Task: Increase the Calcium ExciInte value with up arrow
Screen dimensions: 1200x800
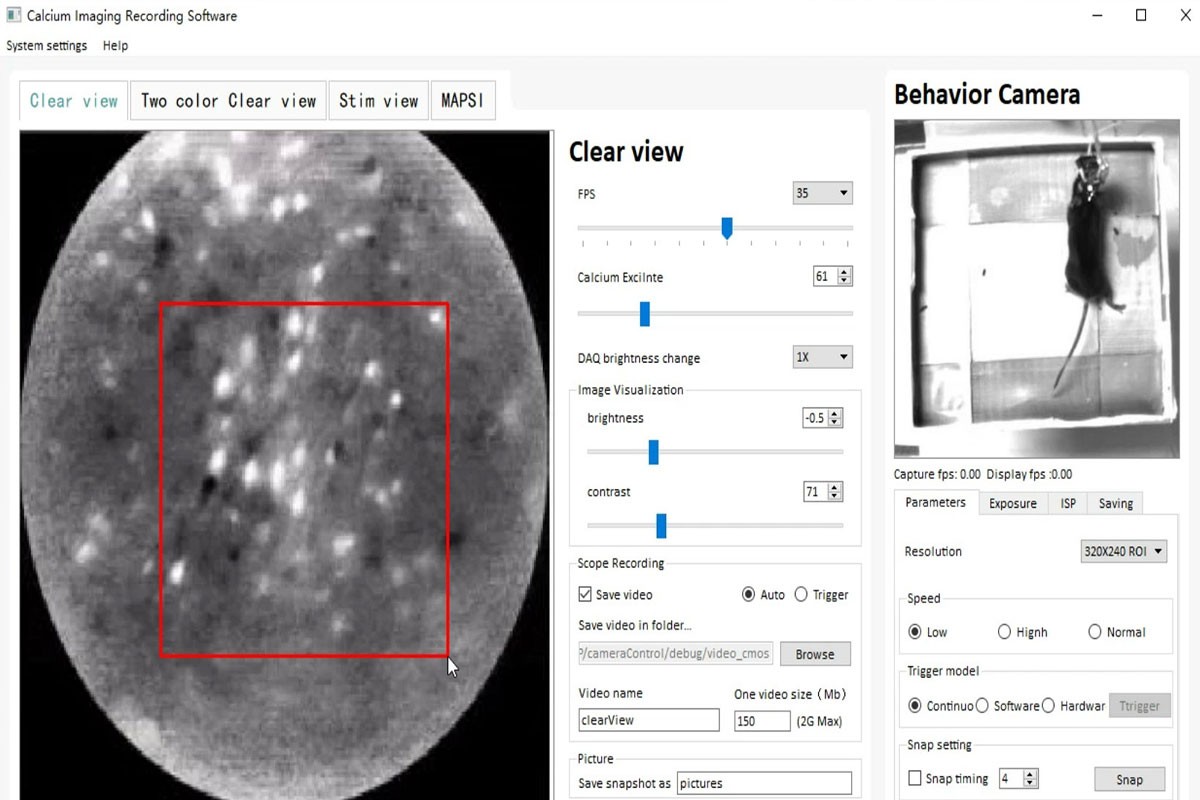Action: 844,273
